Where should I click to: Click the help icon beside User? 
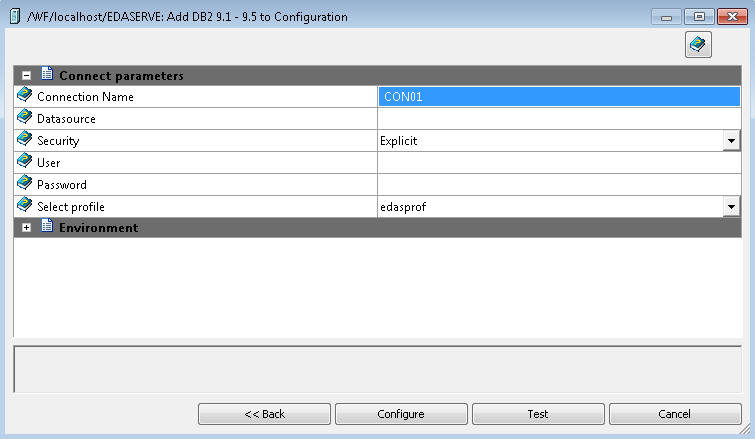25,161
